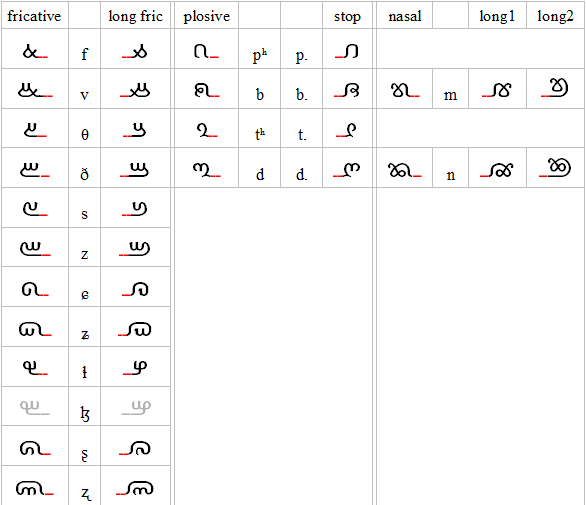Viewport: 586px width, 505px height.
Task: Select the fricative glyph beside ʐ
Action: (x=35, y=488)
